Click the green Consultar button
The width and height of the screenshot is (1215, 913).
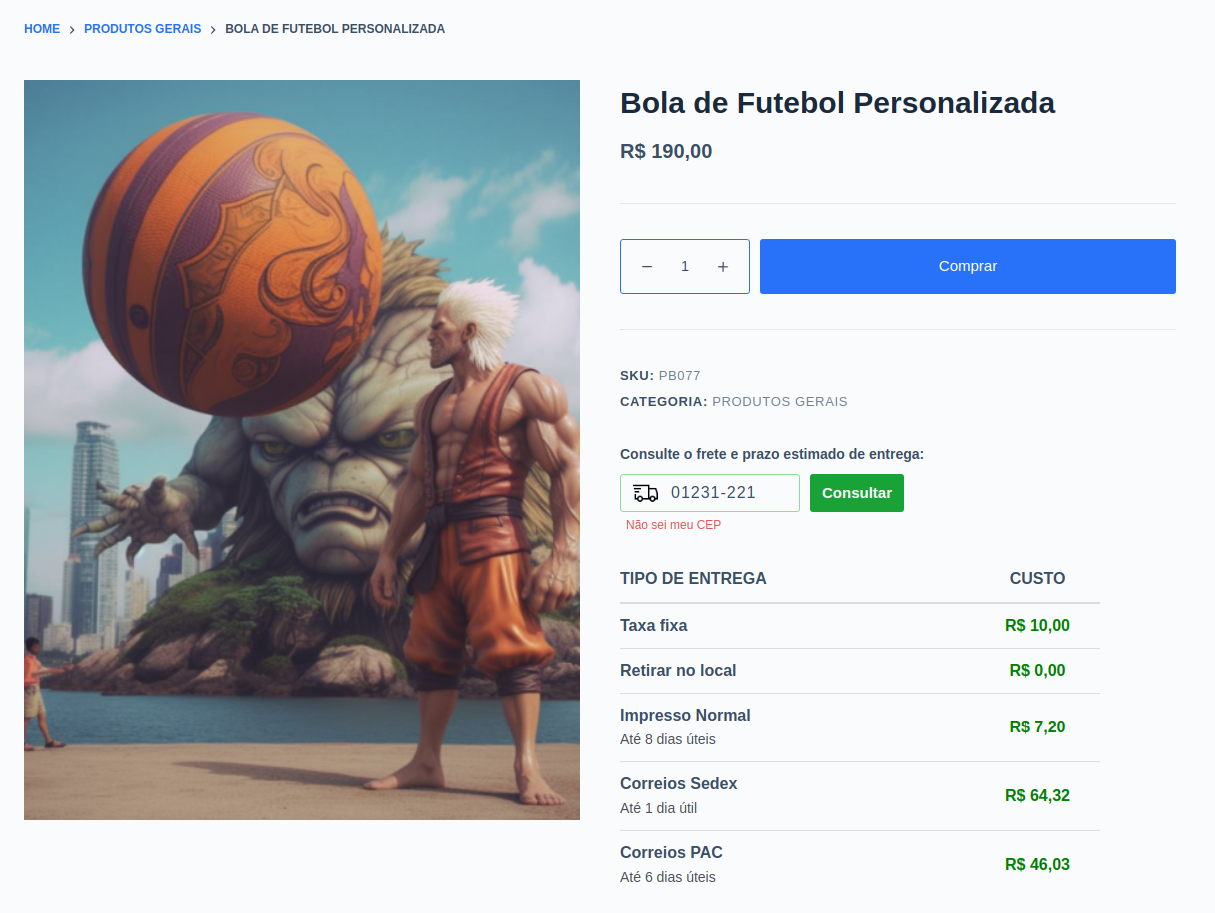point(857,493)
